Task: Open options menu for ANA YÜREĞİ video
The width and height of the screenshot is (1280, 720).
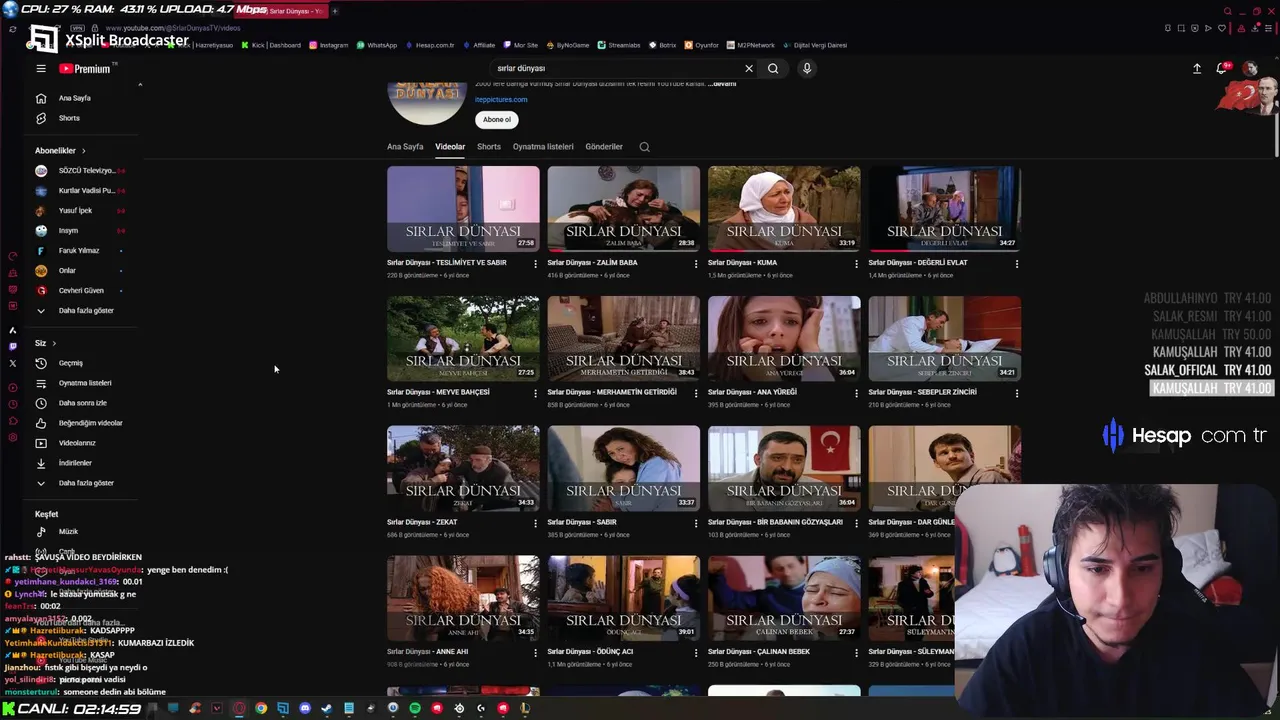Action: point(856,394)
